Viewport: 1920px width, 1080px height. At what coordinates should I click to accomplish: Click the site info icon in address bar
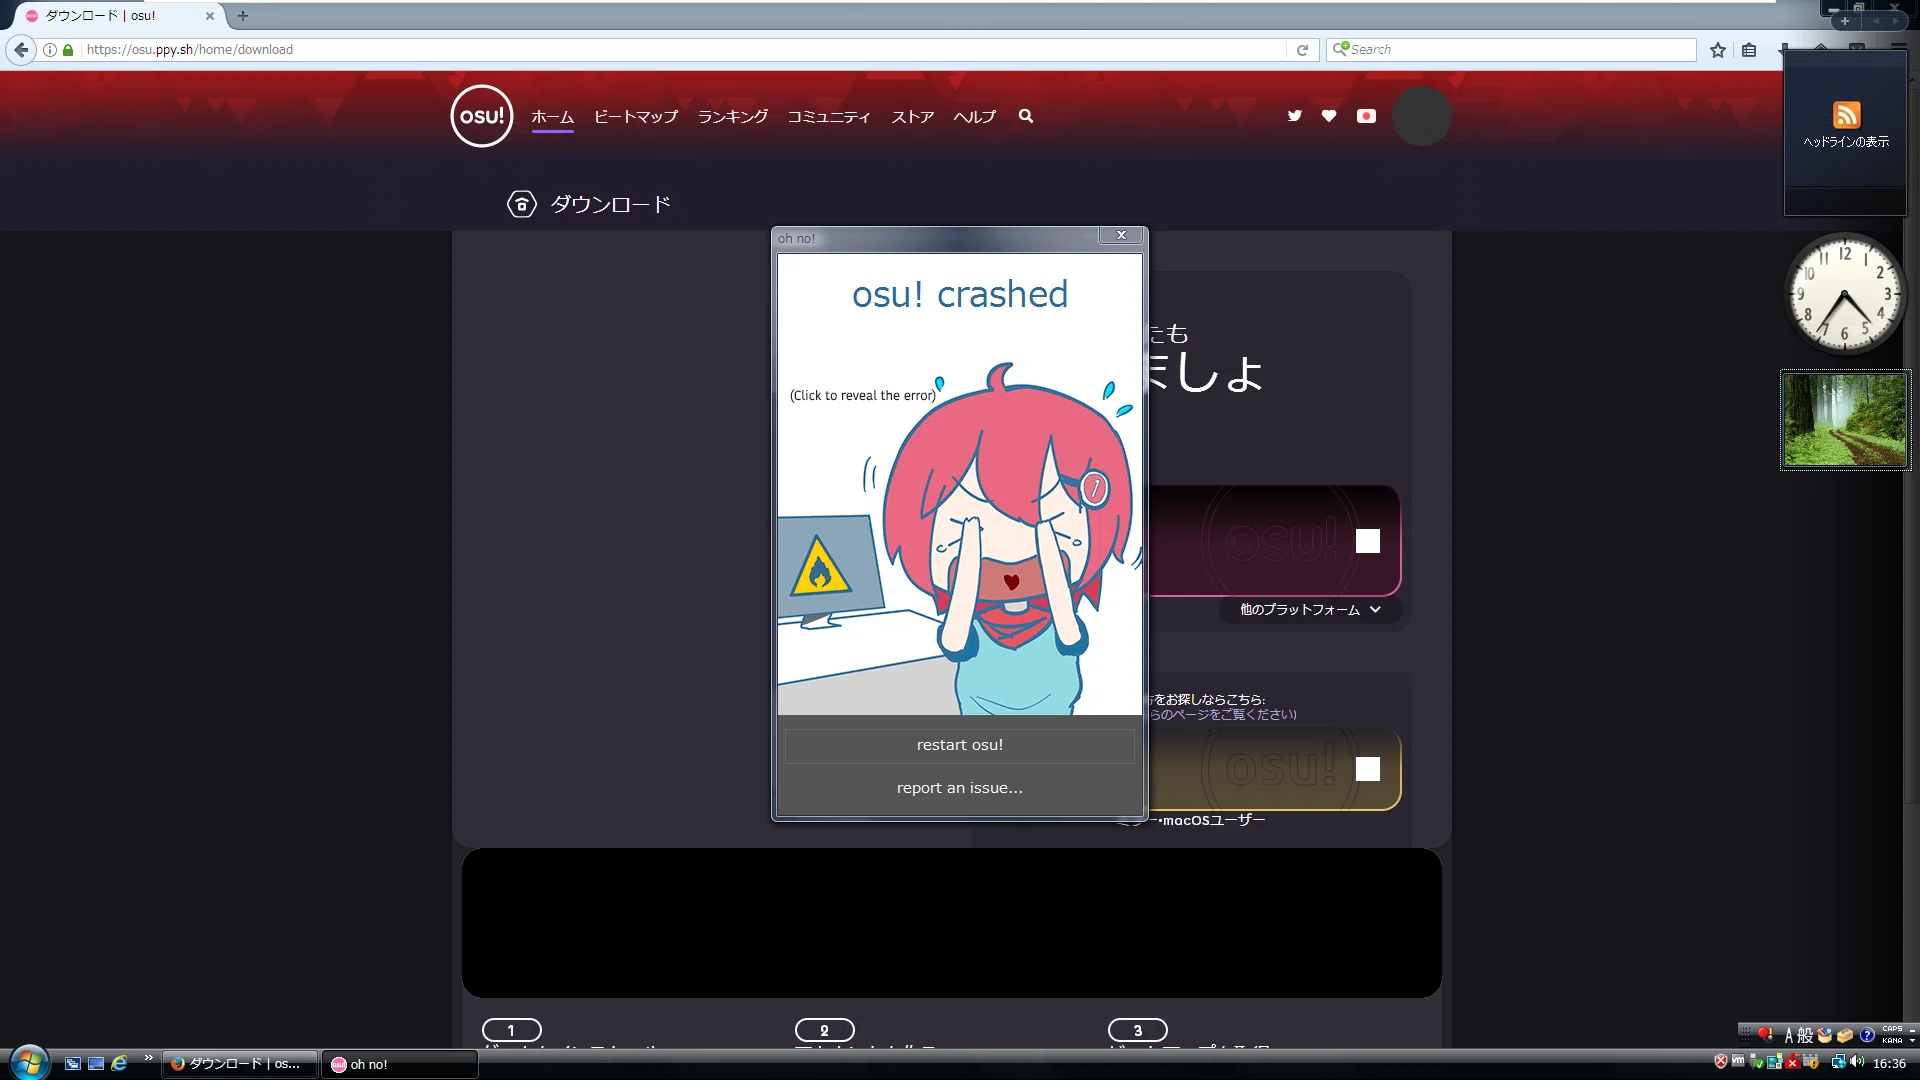coord(50,49)
